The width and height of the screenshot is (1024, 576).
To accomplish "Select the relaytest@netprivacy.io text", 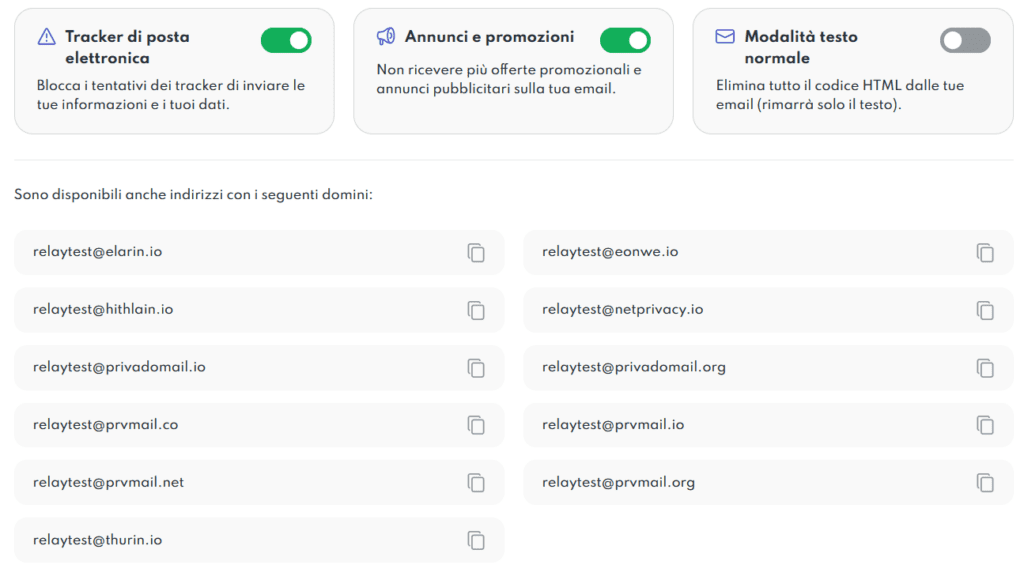I will coord(622,310).
